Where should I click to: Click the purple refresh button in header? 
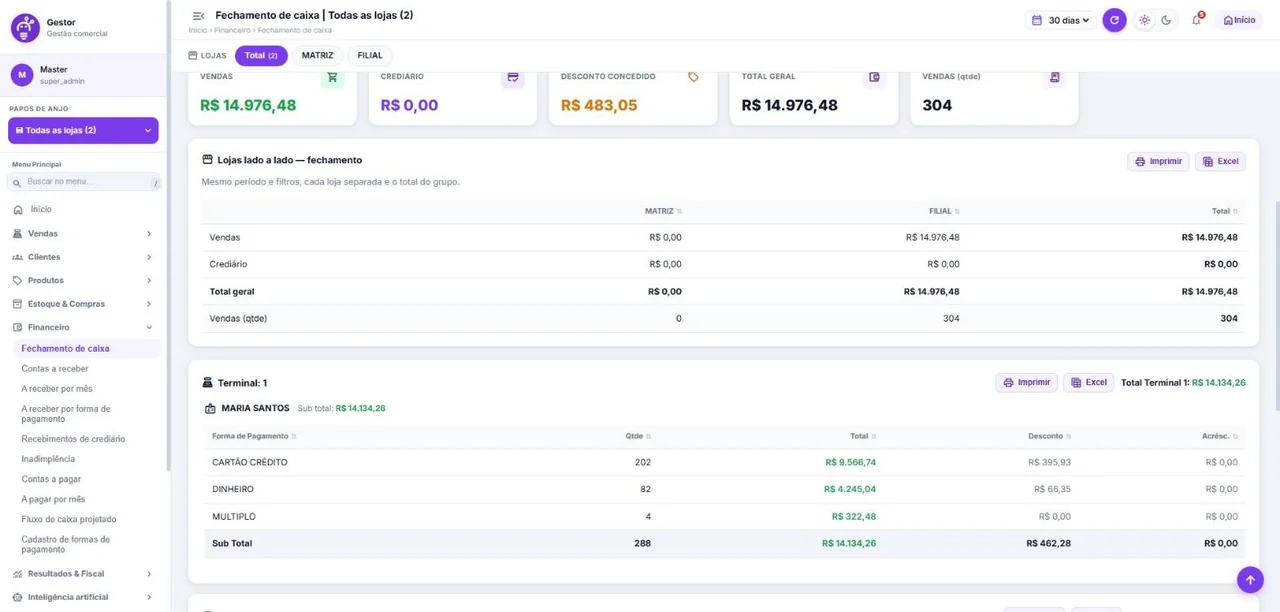coord(1114,20)
